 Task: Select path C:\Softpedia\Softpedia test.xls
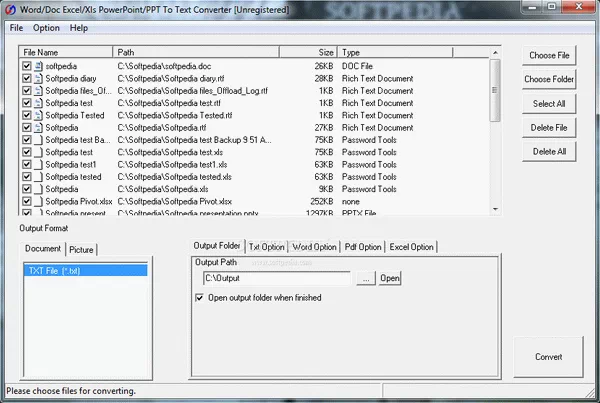point(170,152)
